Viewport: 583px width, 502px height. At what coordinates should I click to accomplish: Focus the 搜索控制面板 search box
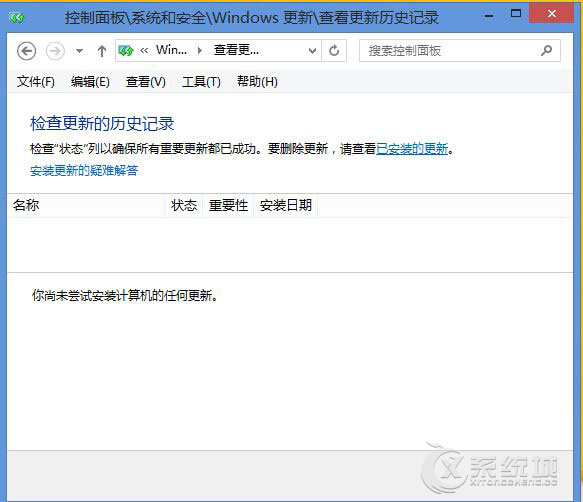(460, 51)
